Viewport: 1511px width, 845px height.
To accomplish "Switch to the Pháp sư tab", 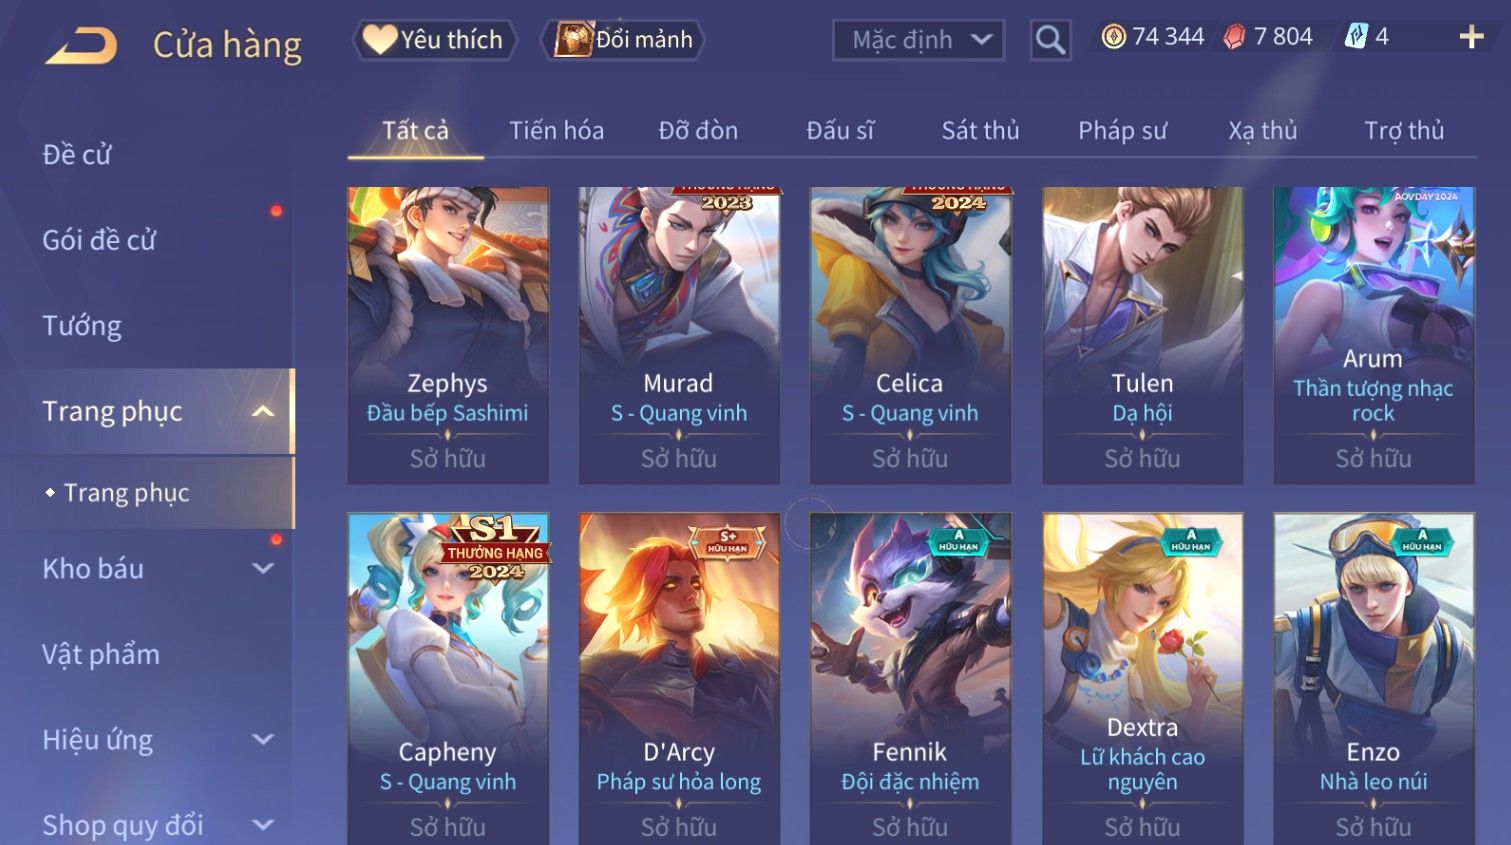I will (1122, 131).
